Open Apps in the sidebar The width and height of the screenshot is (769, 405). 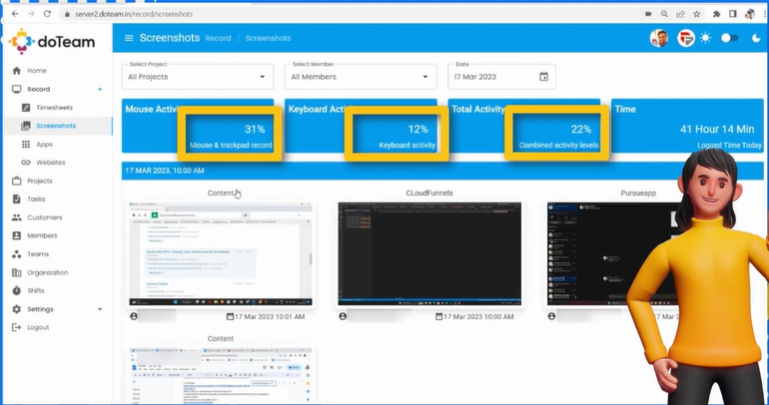tap(44, 144)
